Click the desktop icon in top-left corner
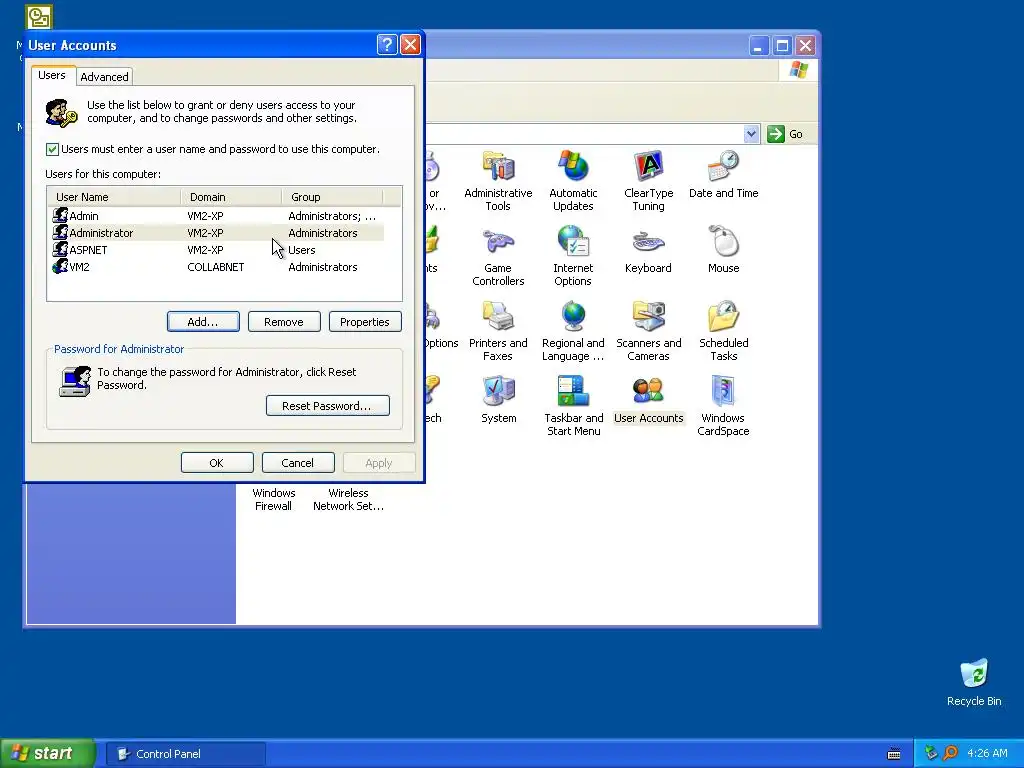 point(39,17)
